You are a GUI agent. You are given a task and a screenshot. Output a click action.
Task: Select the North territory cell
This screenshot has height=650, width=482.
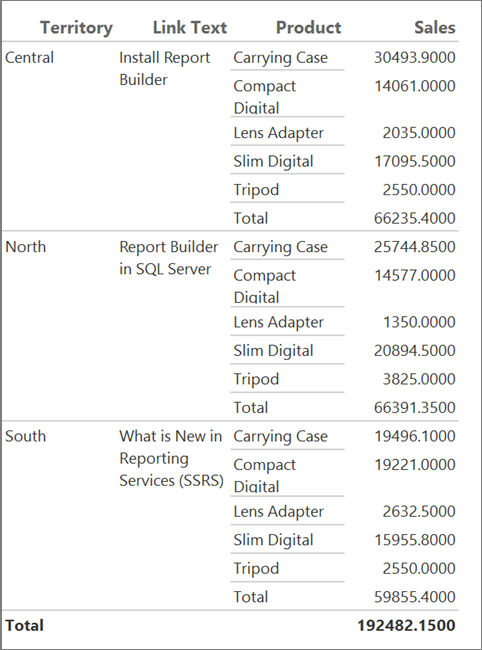[26, 247]
